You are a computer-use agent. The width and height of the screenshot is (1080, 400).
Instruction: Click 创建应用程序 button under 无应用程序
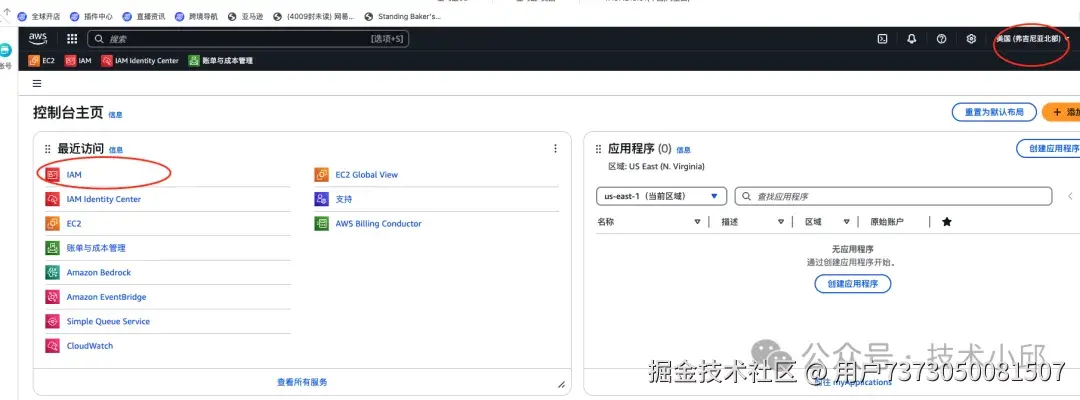853,284
